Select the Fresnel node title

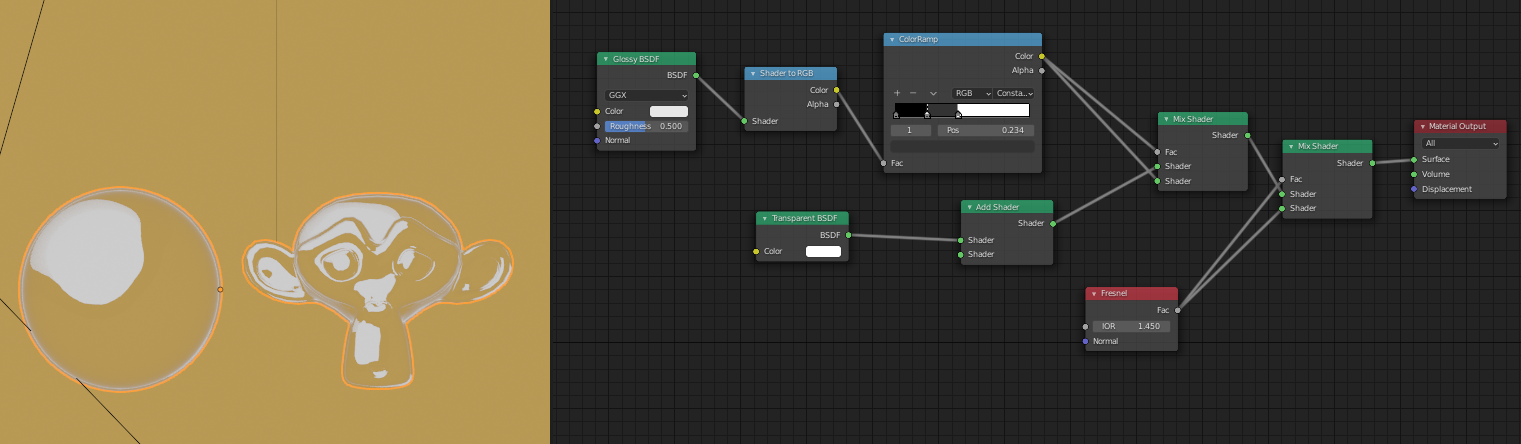click(x=1113, y=294)
